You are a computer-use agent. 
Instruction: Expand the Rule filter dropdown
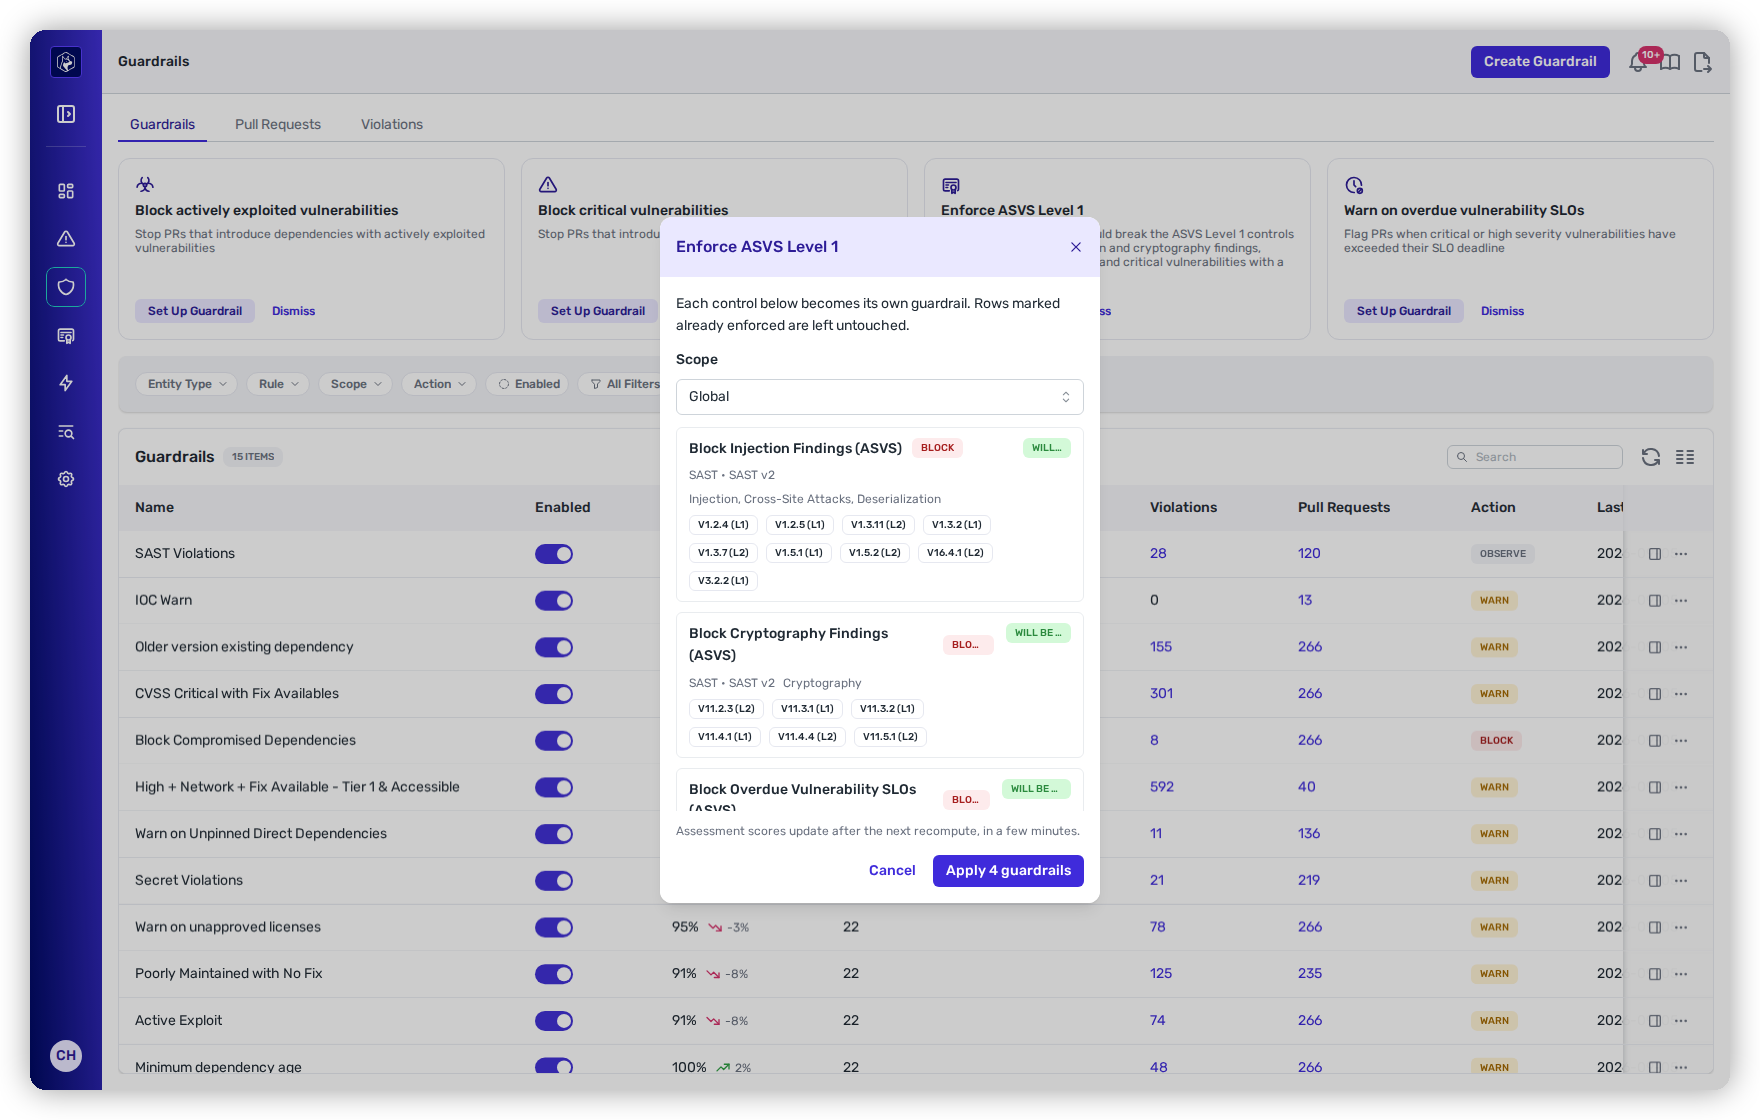(x=278, y=384)
